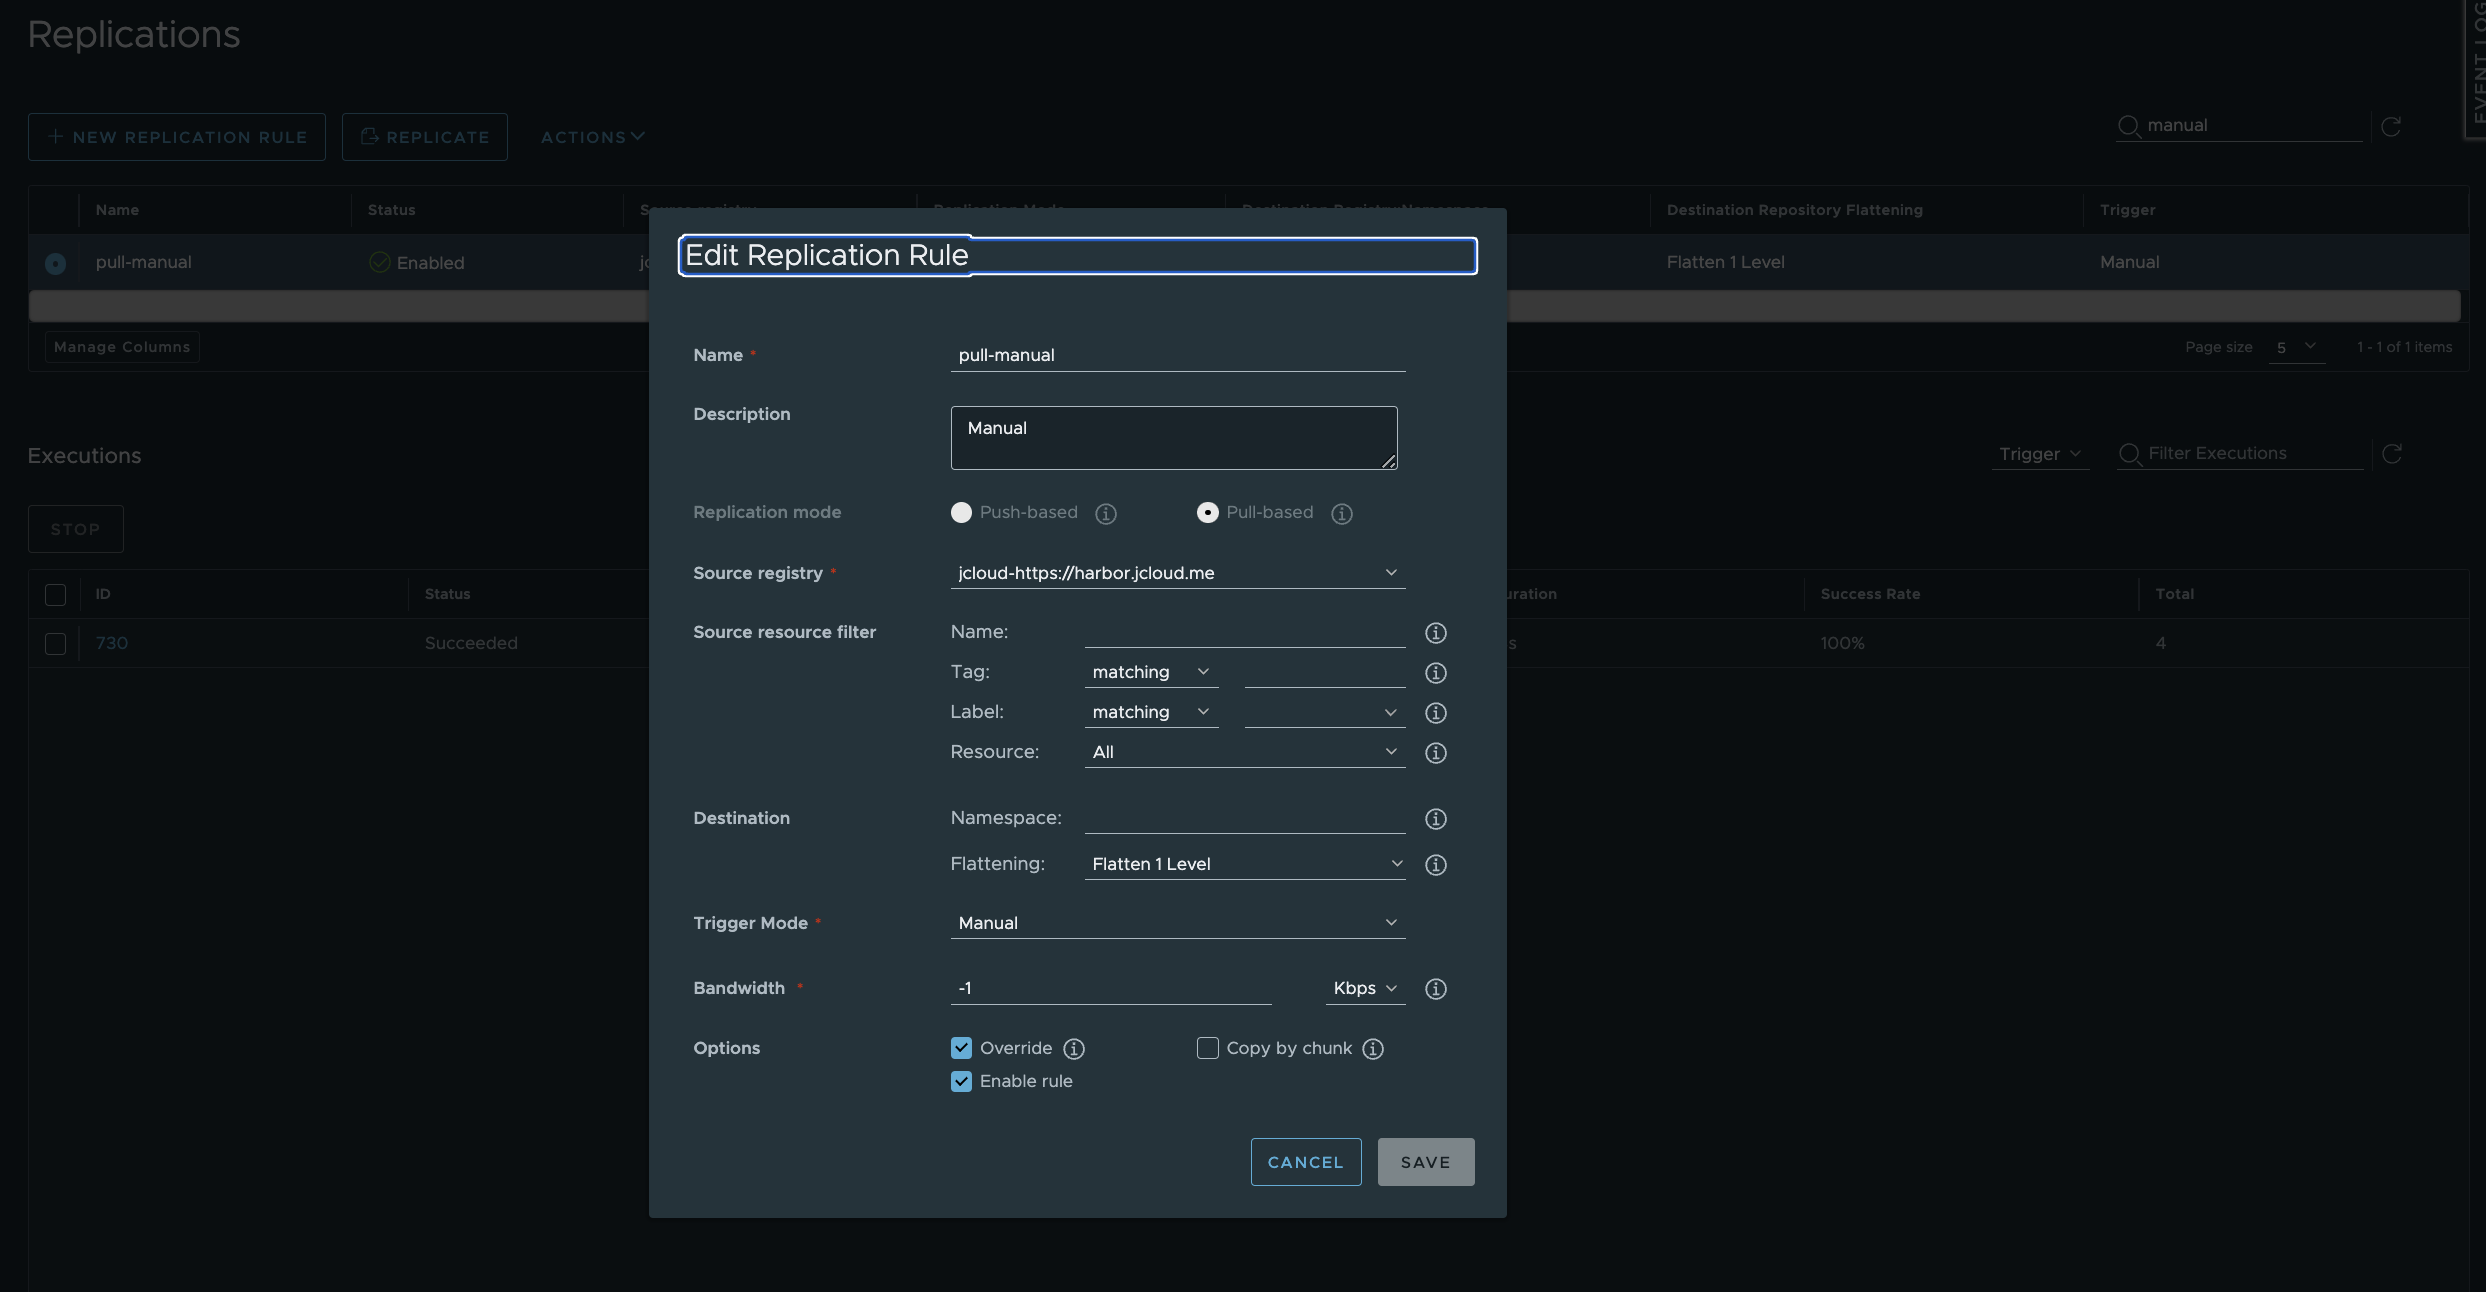Click info icon beside Copy by chunk

(x=1373, y=1049)
